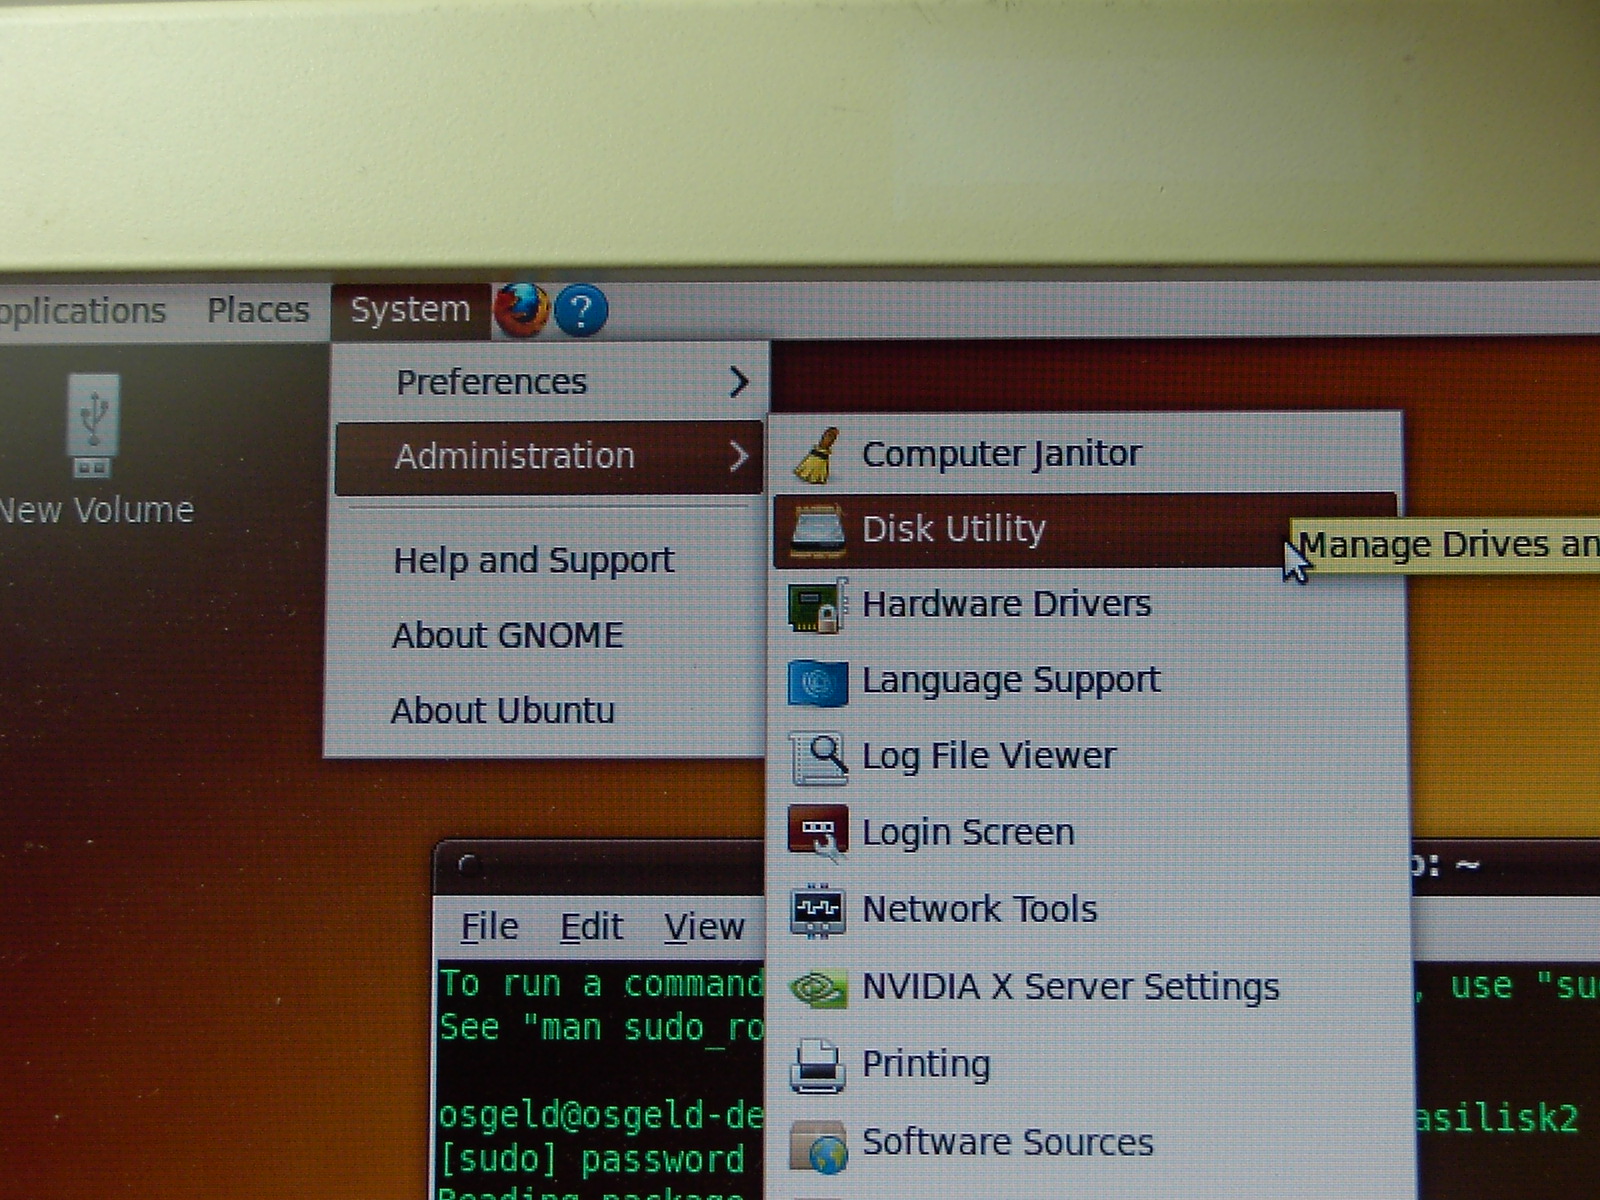The image size is (1600, 1200).
Task: Choose About GNOME from System menu
Action: (545, 635)
